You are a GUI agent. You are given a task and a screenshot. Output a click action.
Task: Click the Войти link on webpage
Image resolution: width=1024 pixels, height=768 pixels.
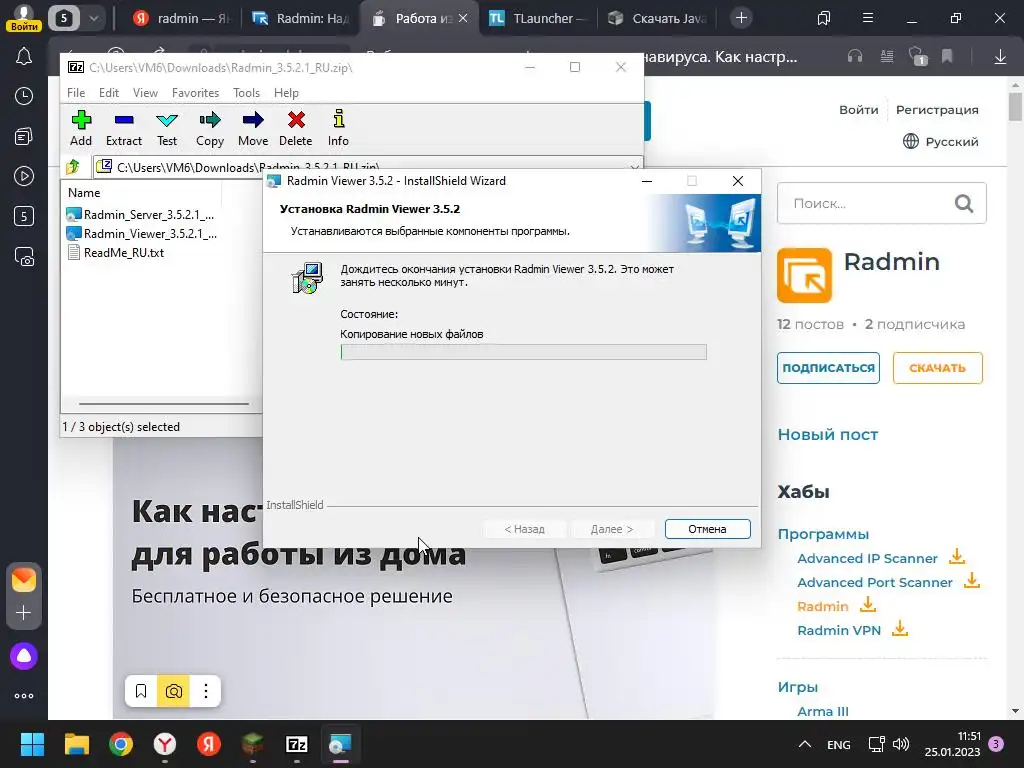pos(859,110)
